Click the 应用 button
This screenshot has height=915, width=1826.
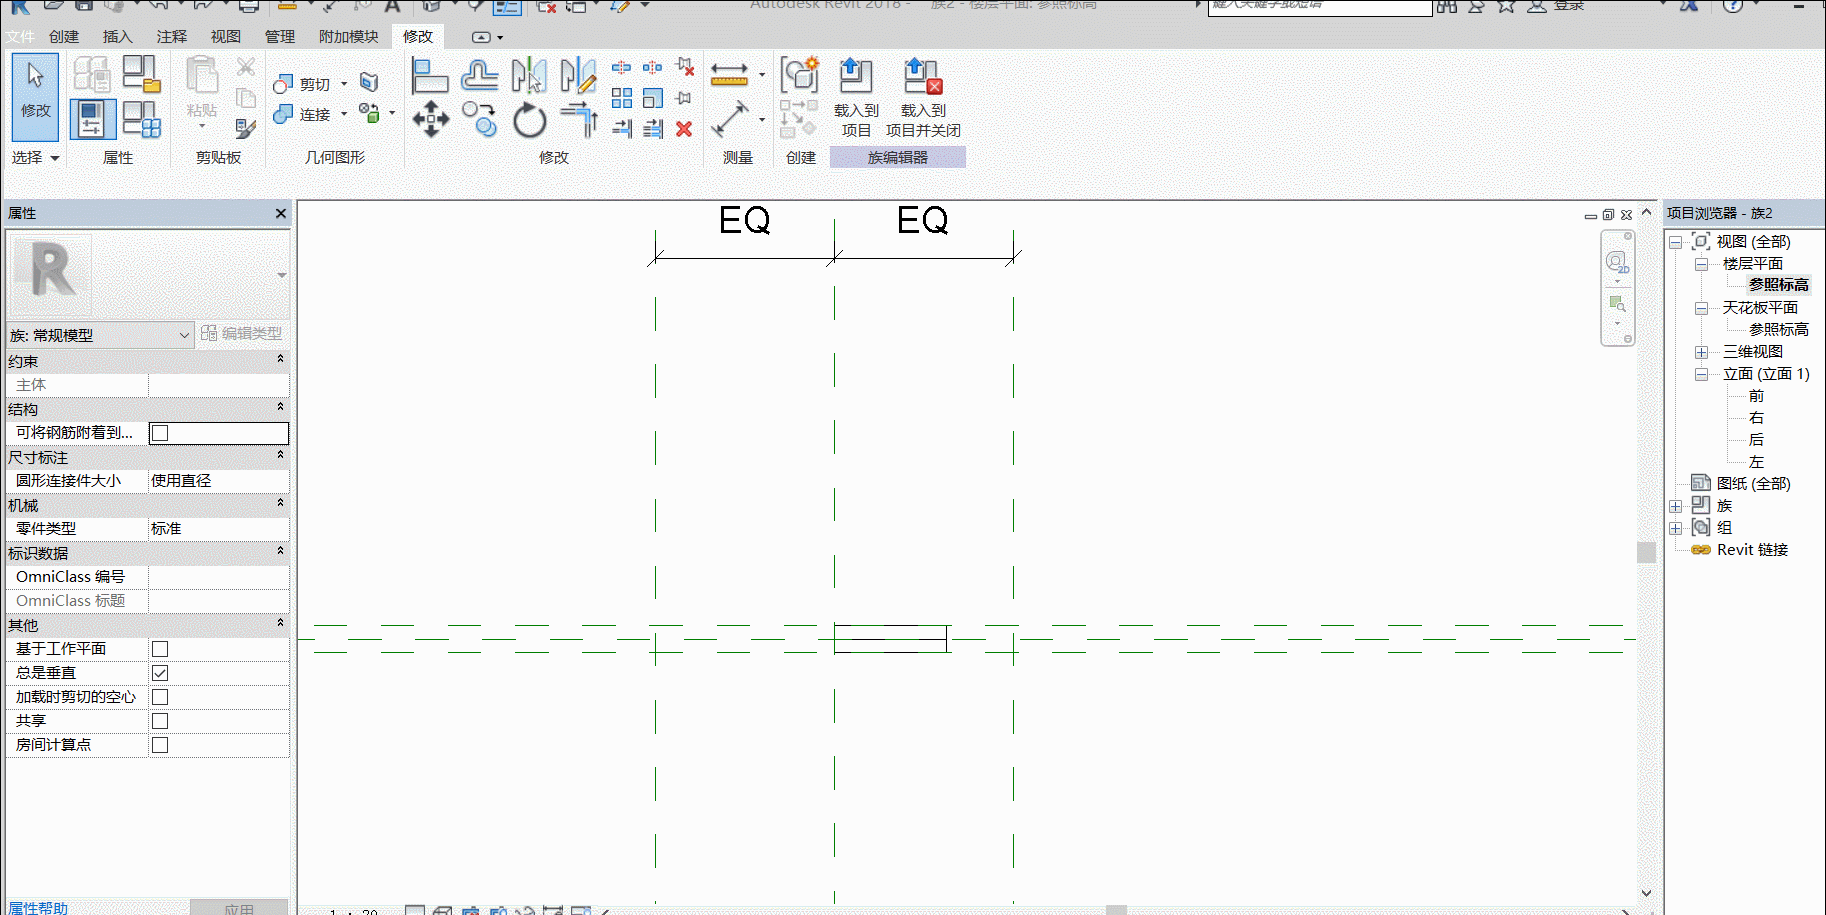(x=239, y=908)
